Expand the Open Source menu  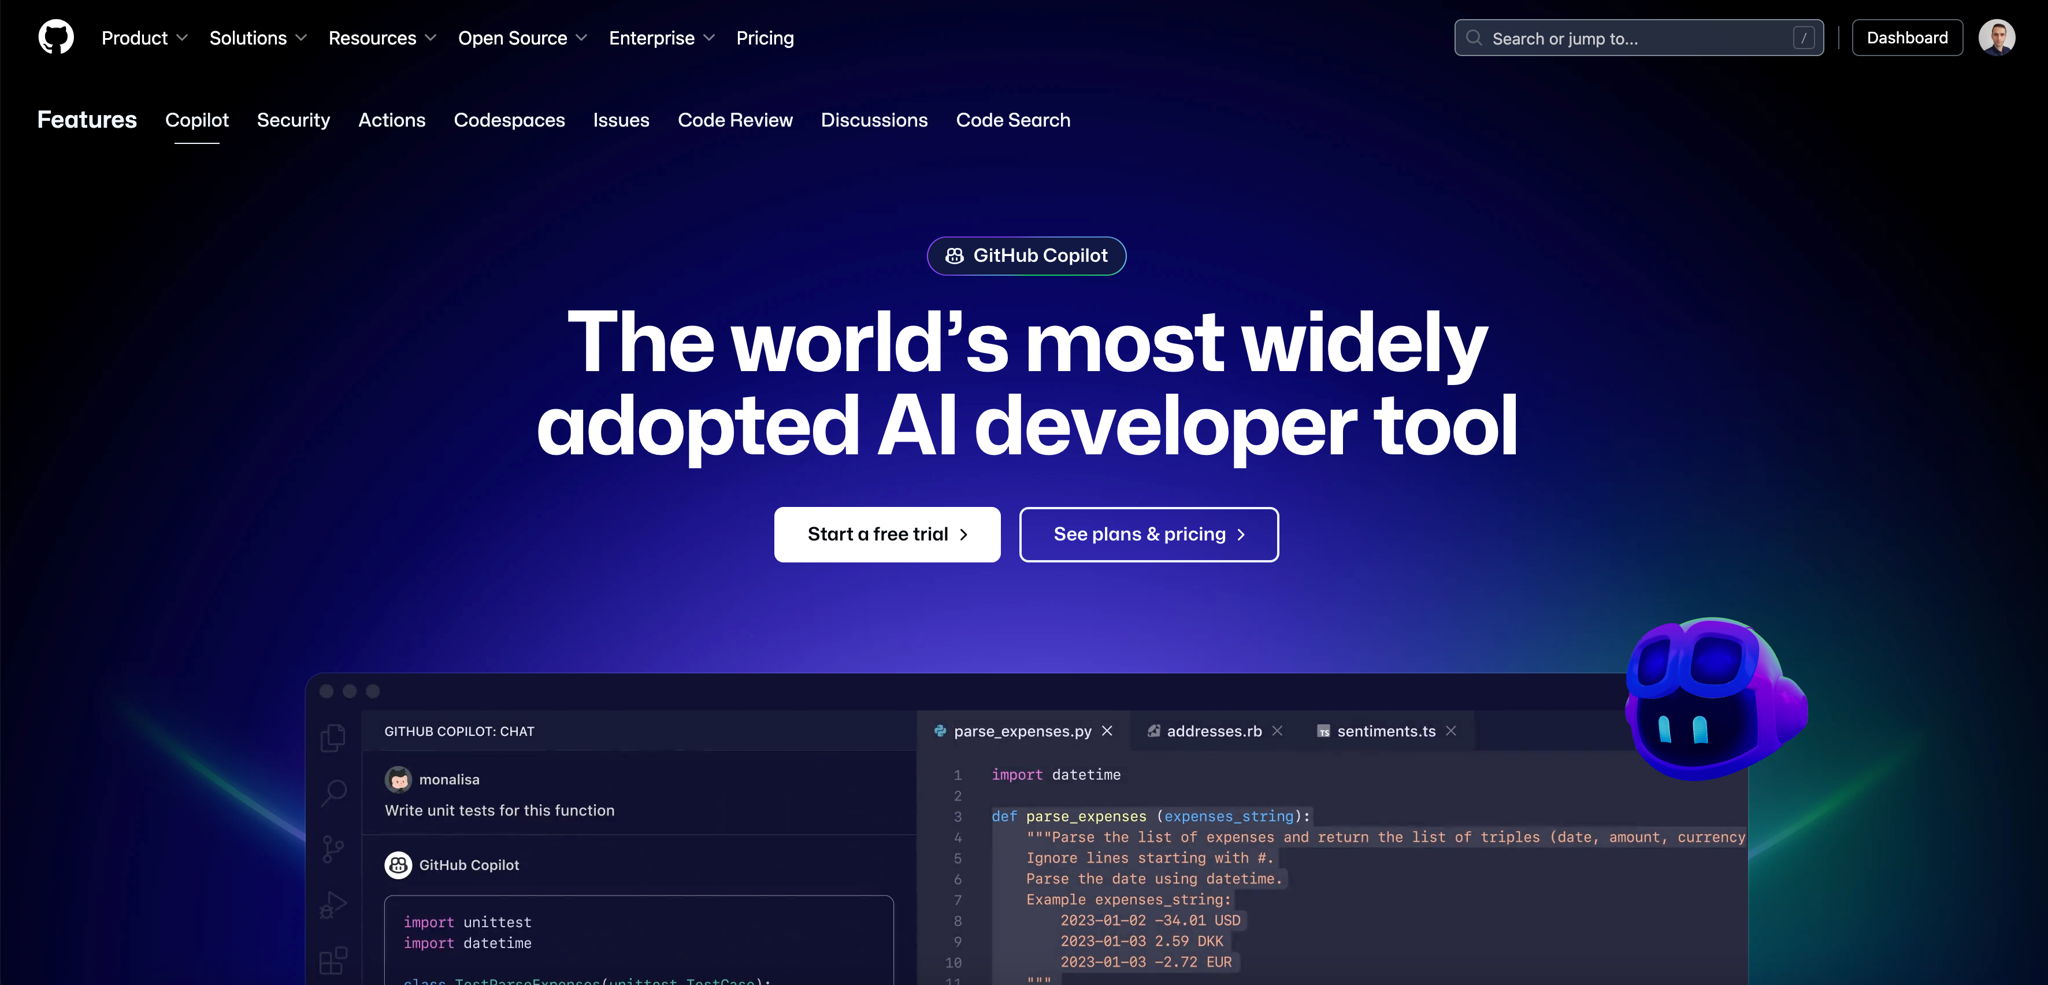(x=522, y=38)
